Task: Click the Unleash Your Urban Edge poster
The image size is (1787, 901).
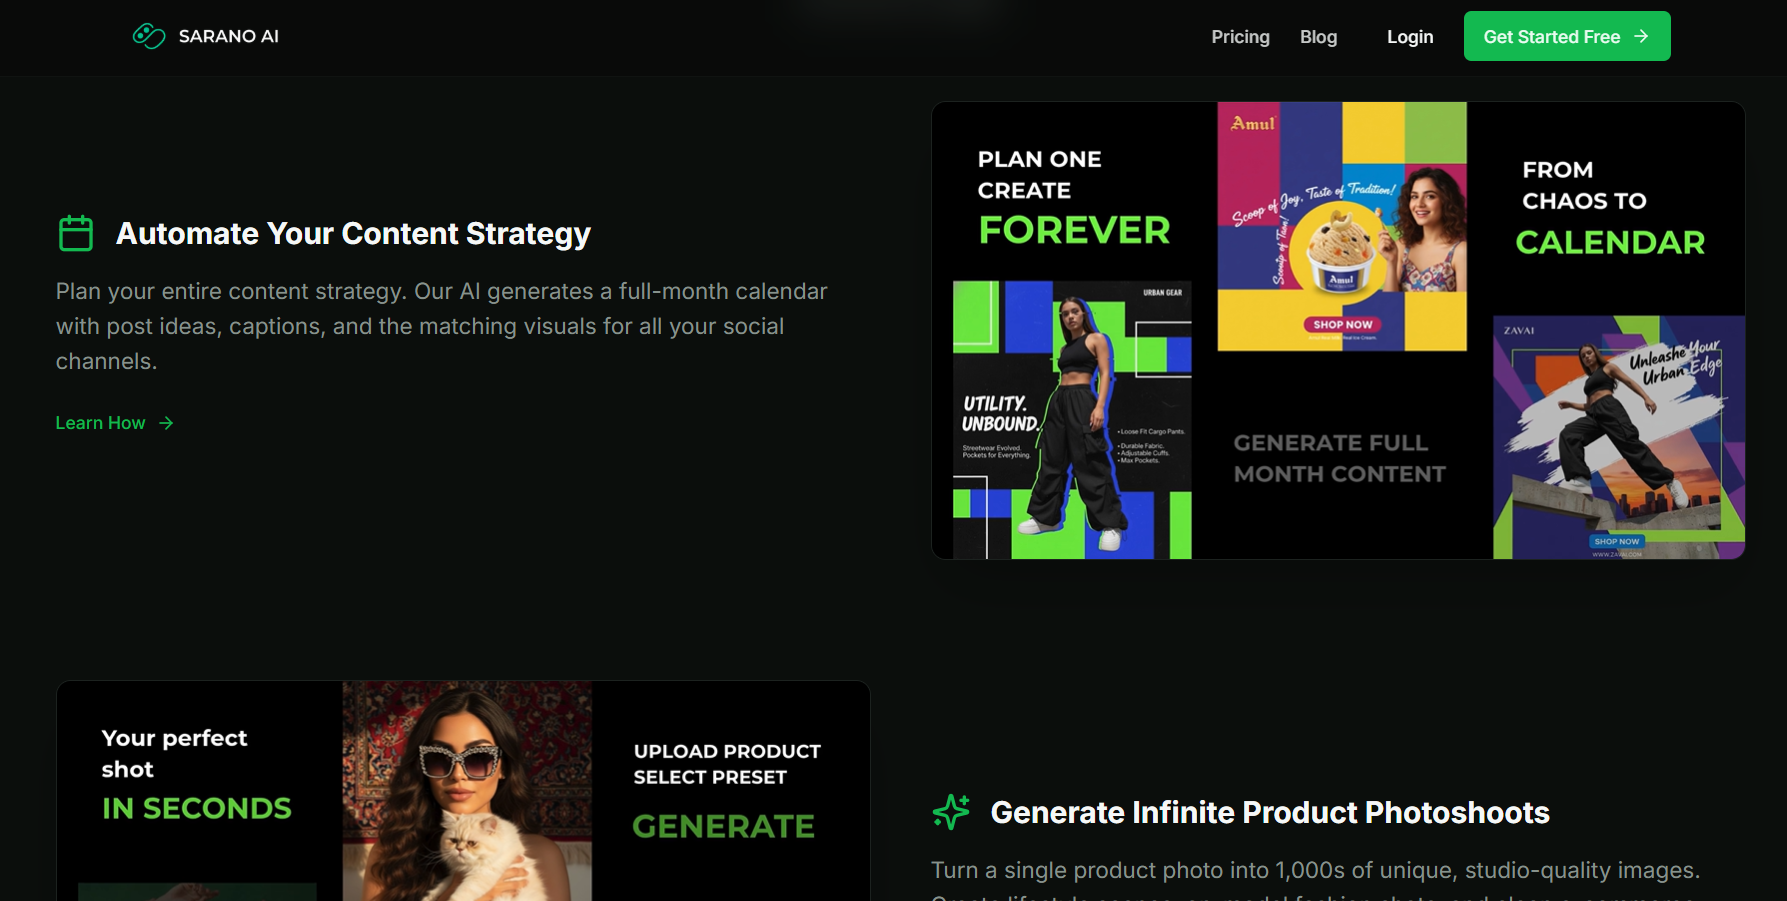Action: [x=1618, y=437]
